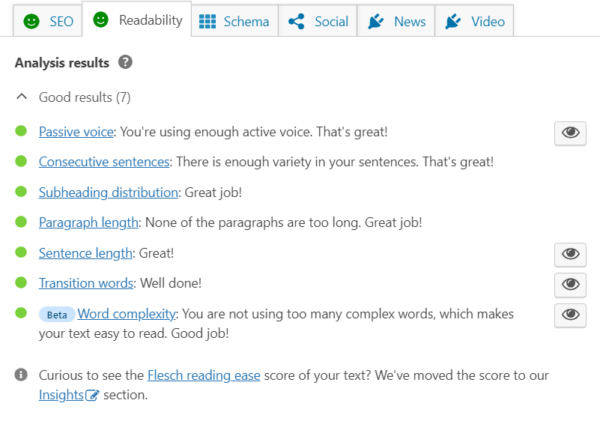The width and height of the screenshot is (600, 427).
Task: Open the Flesch reading ease link
Action: (204, 375)
